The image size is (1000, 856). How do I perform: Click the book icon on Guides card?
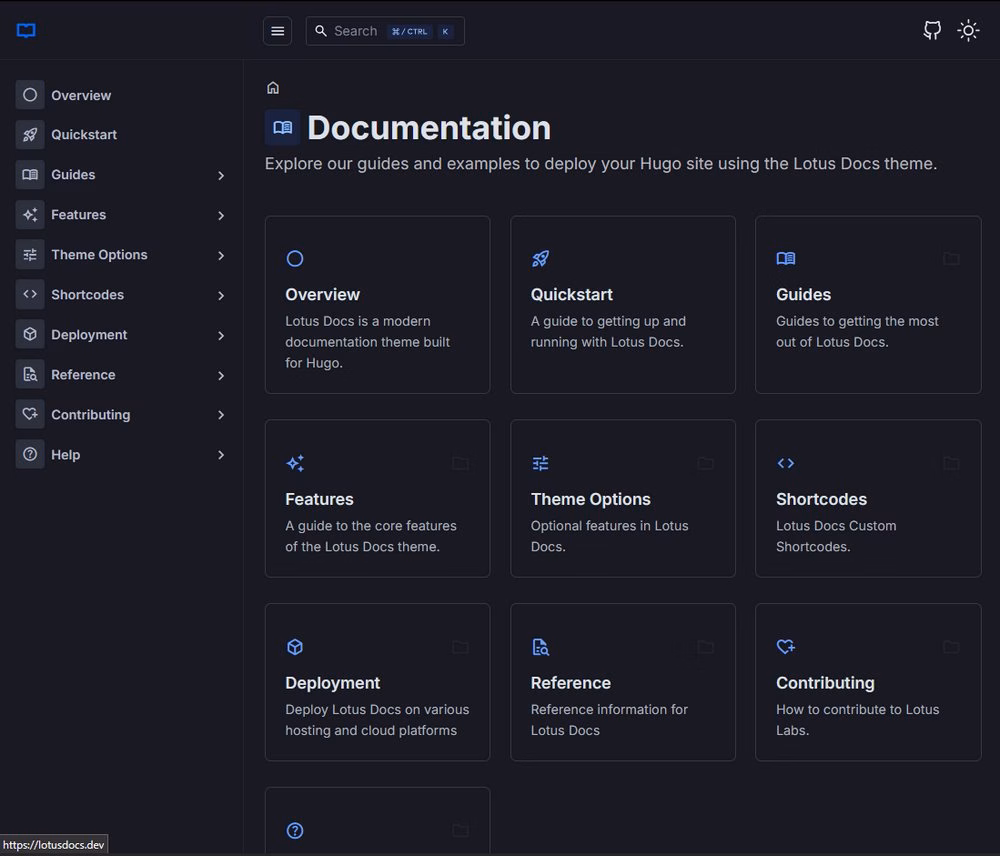[x=786, y=258]
